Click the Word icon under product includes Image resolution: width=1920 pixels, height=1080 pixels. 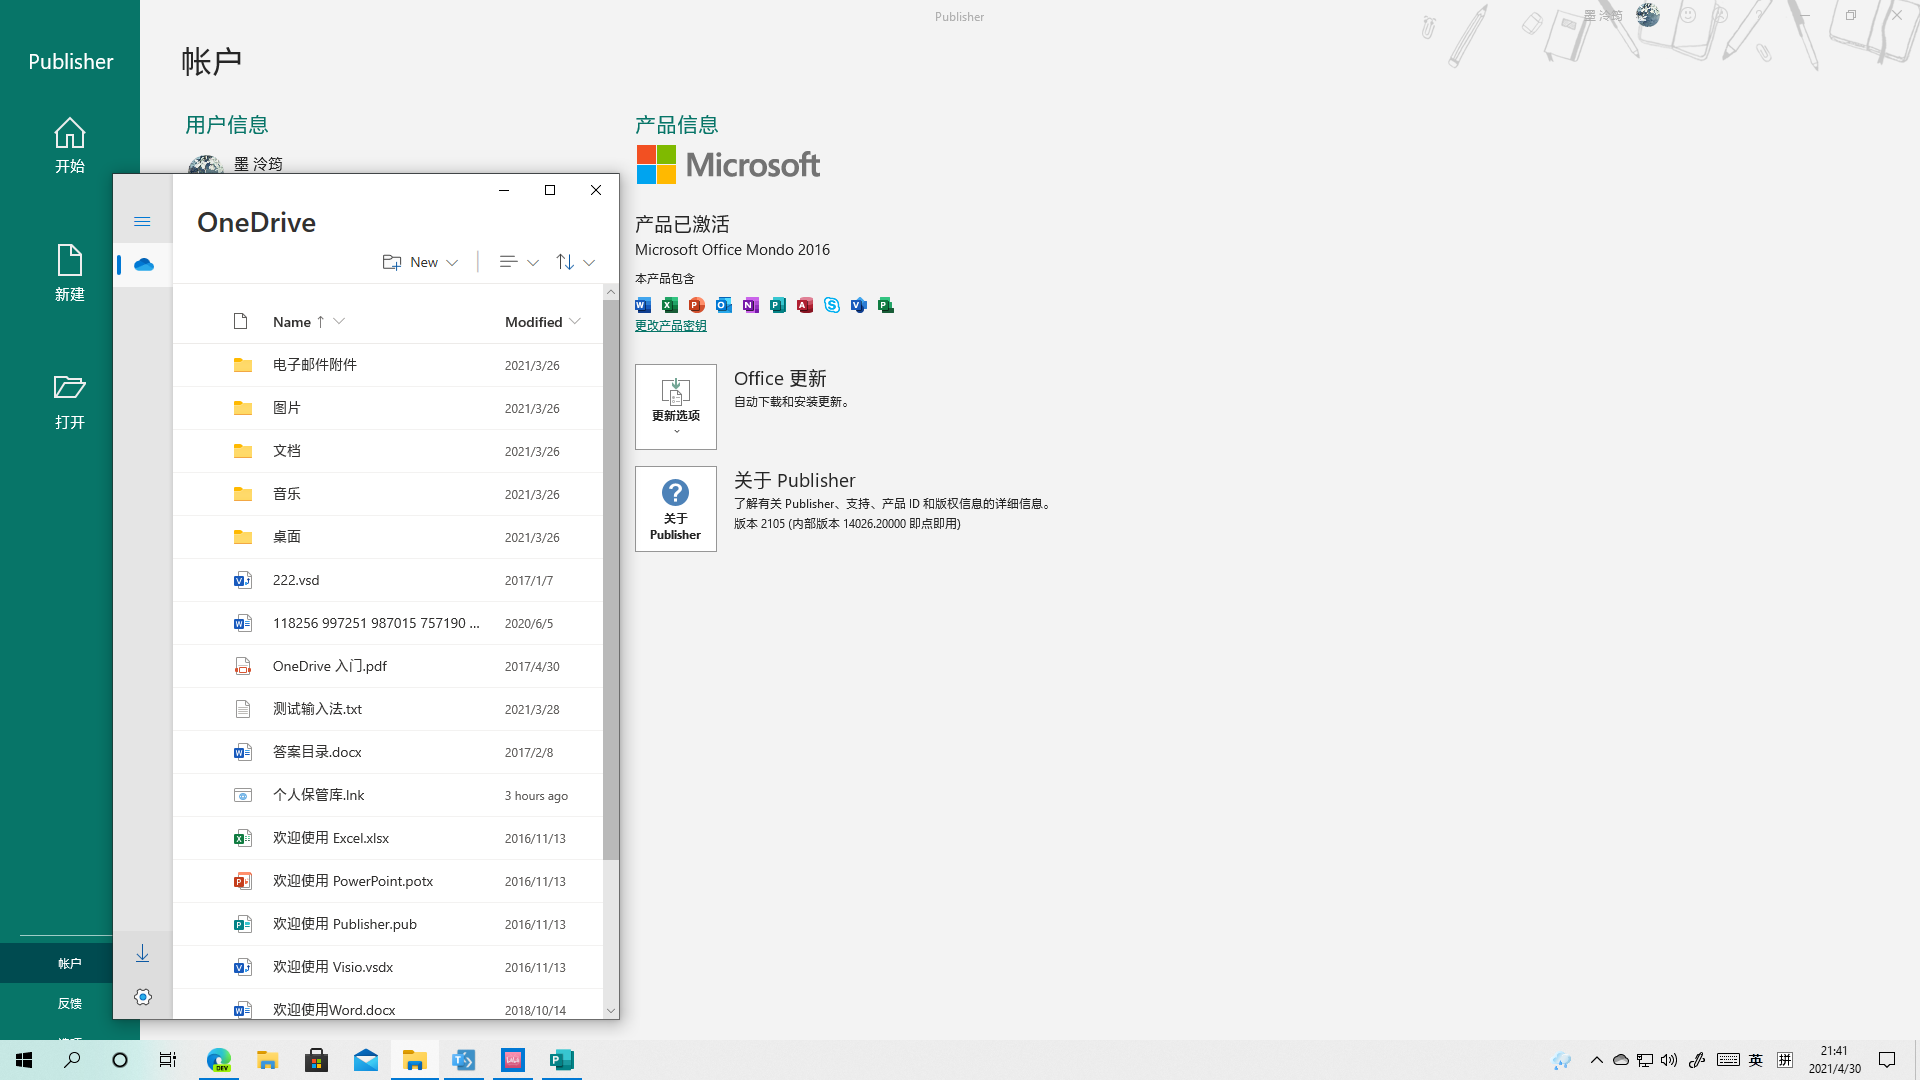643,305
